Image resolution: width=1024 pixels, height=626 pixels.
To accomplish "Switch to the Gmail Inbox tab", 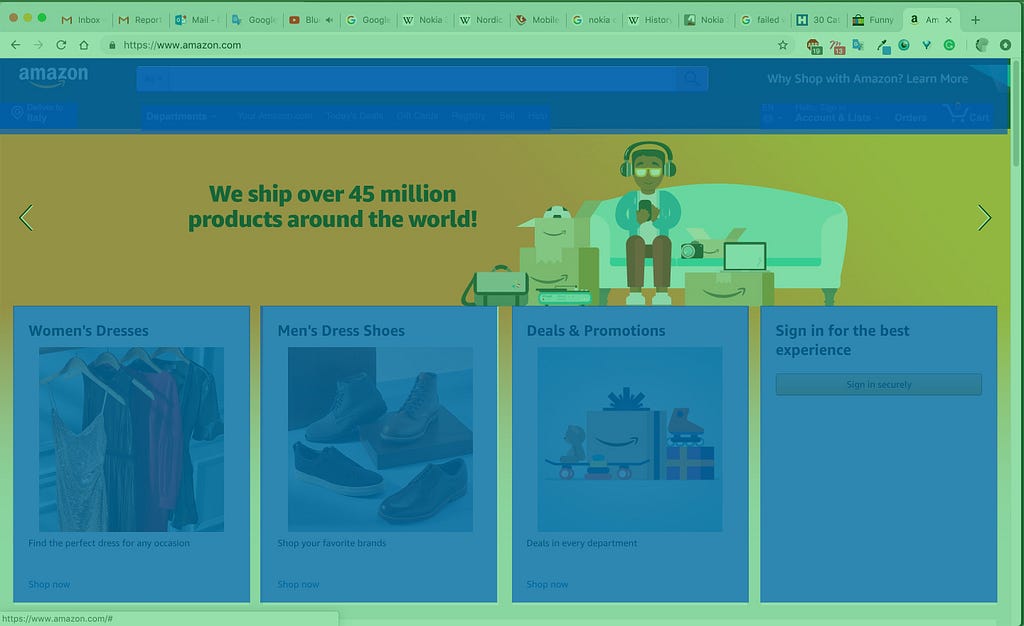I will pos(83,20).
